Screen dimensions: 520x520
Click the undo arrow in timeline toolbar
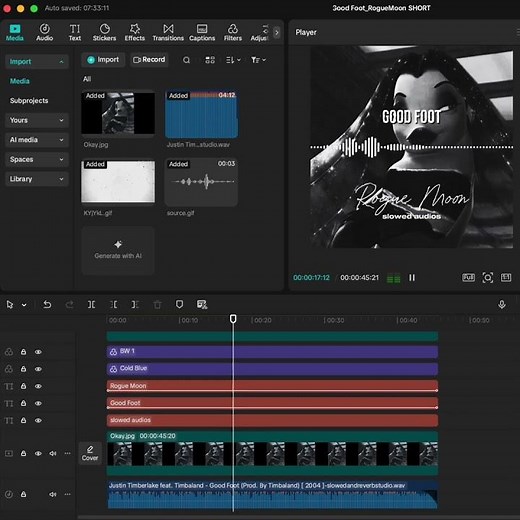click(47, 304)
